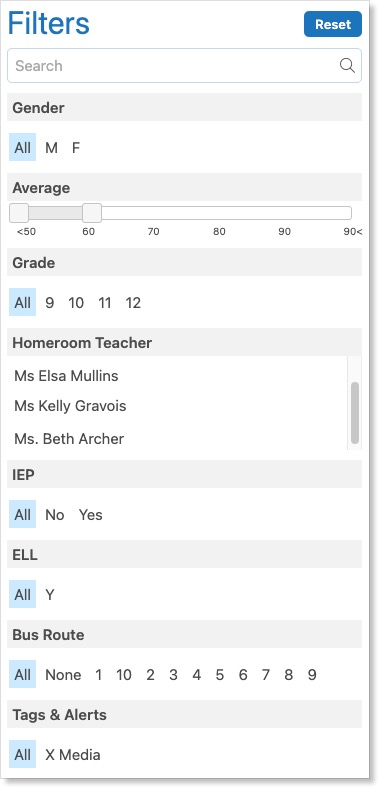Select Y under ELL filter
The image size is (380, 789).
click(x=50, y=595)
